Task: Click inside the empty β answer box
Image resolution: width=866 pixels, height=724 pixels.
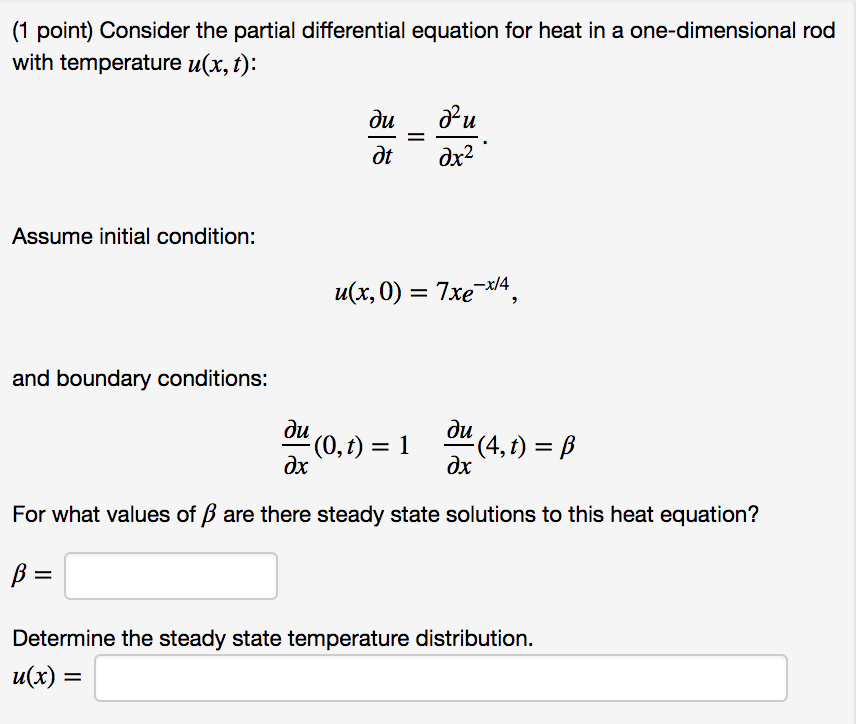Action: point(170,576)
